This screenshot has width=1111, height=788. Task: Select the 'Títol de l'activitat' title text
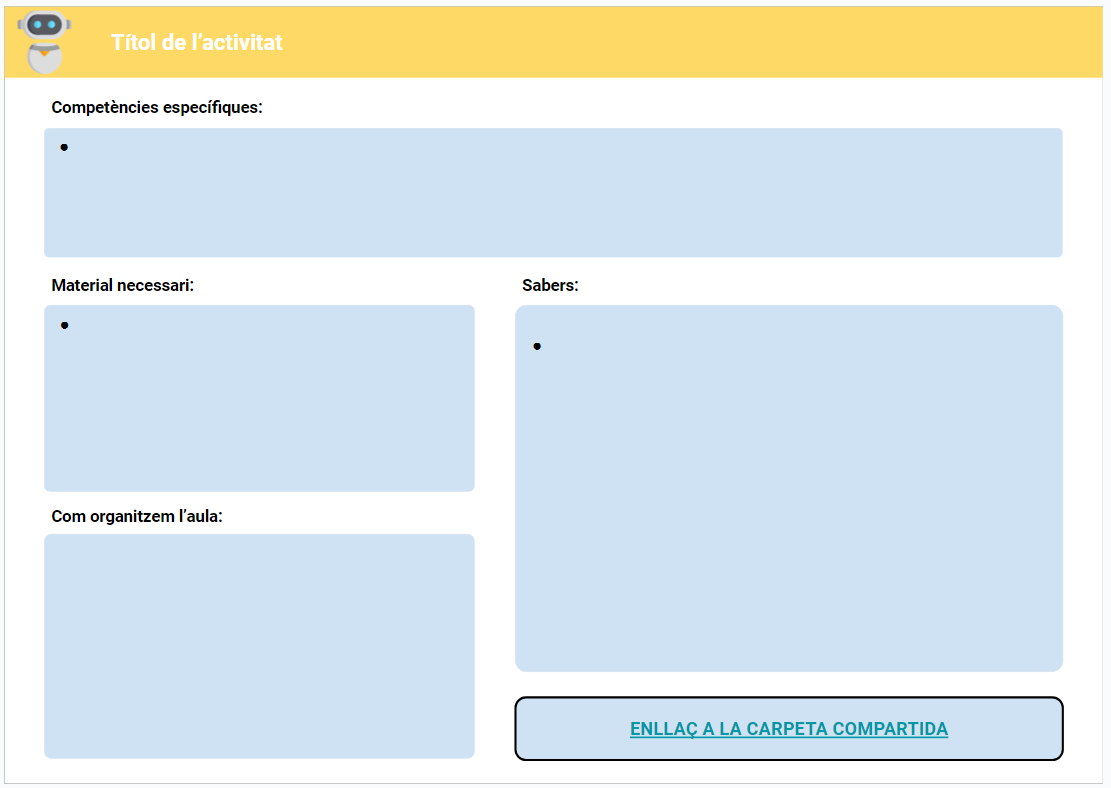[196, 42]
